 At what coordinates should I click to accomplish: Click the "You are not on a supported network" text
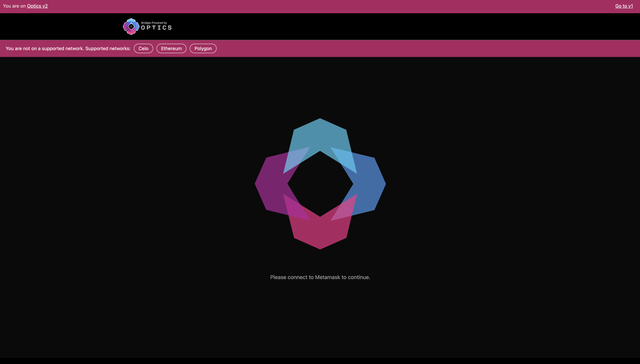[x=44, y=49]
